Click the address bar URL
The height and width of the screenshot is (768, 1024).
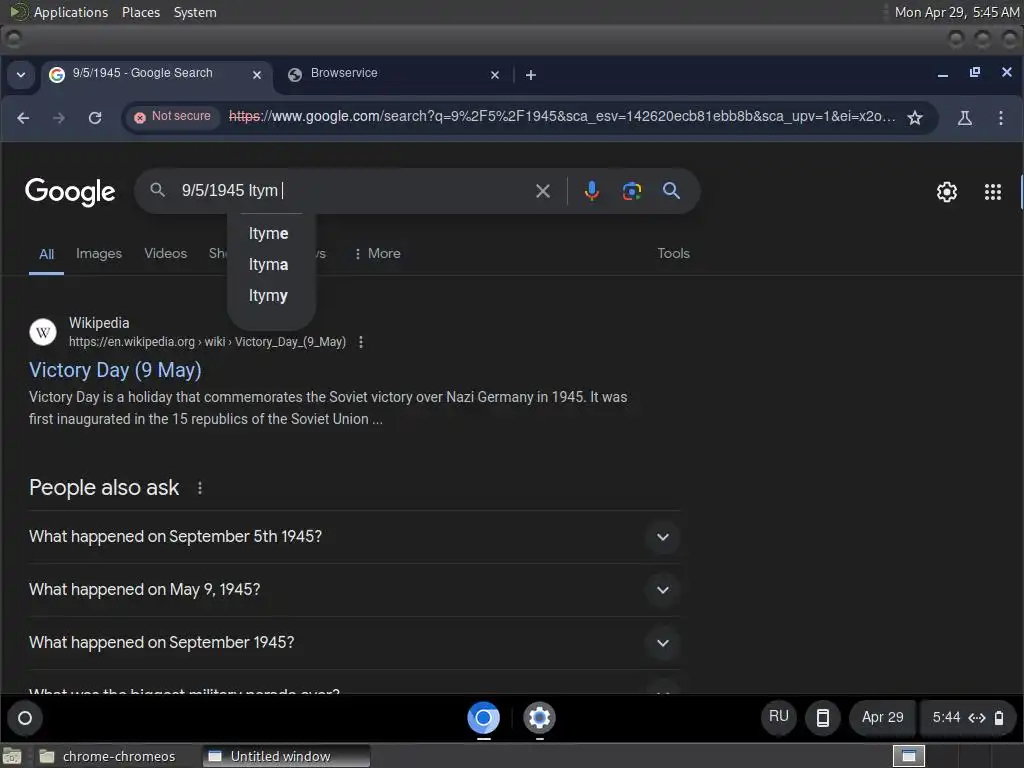pyautogui.click(x=562, y=117)
